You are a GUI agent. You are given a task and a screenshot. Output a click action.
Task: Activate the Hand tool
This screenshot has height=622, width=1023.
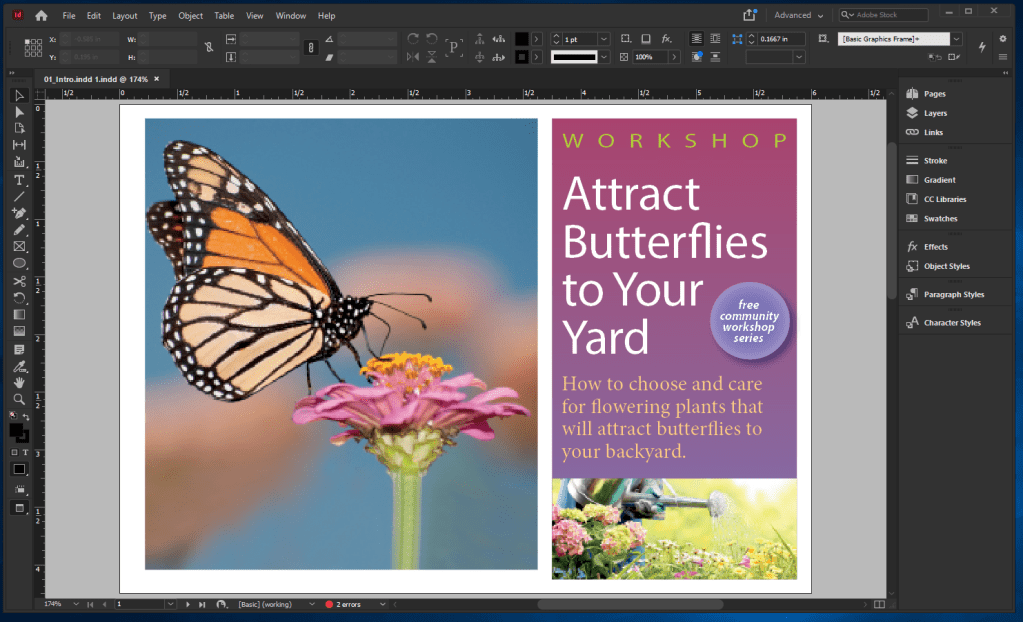coord(19,382)
